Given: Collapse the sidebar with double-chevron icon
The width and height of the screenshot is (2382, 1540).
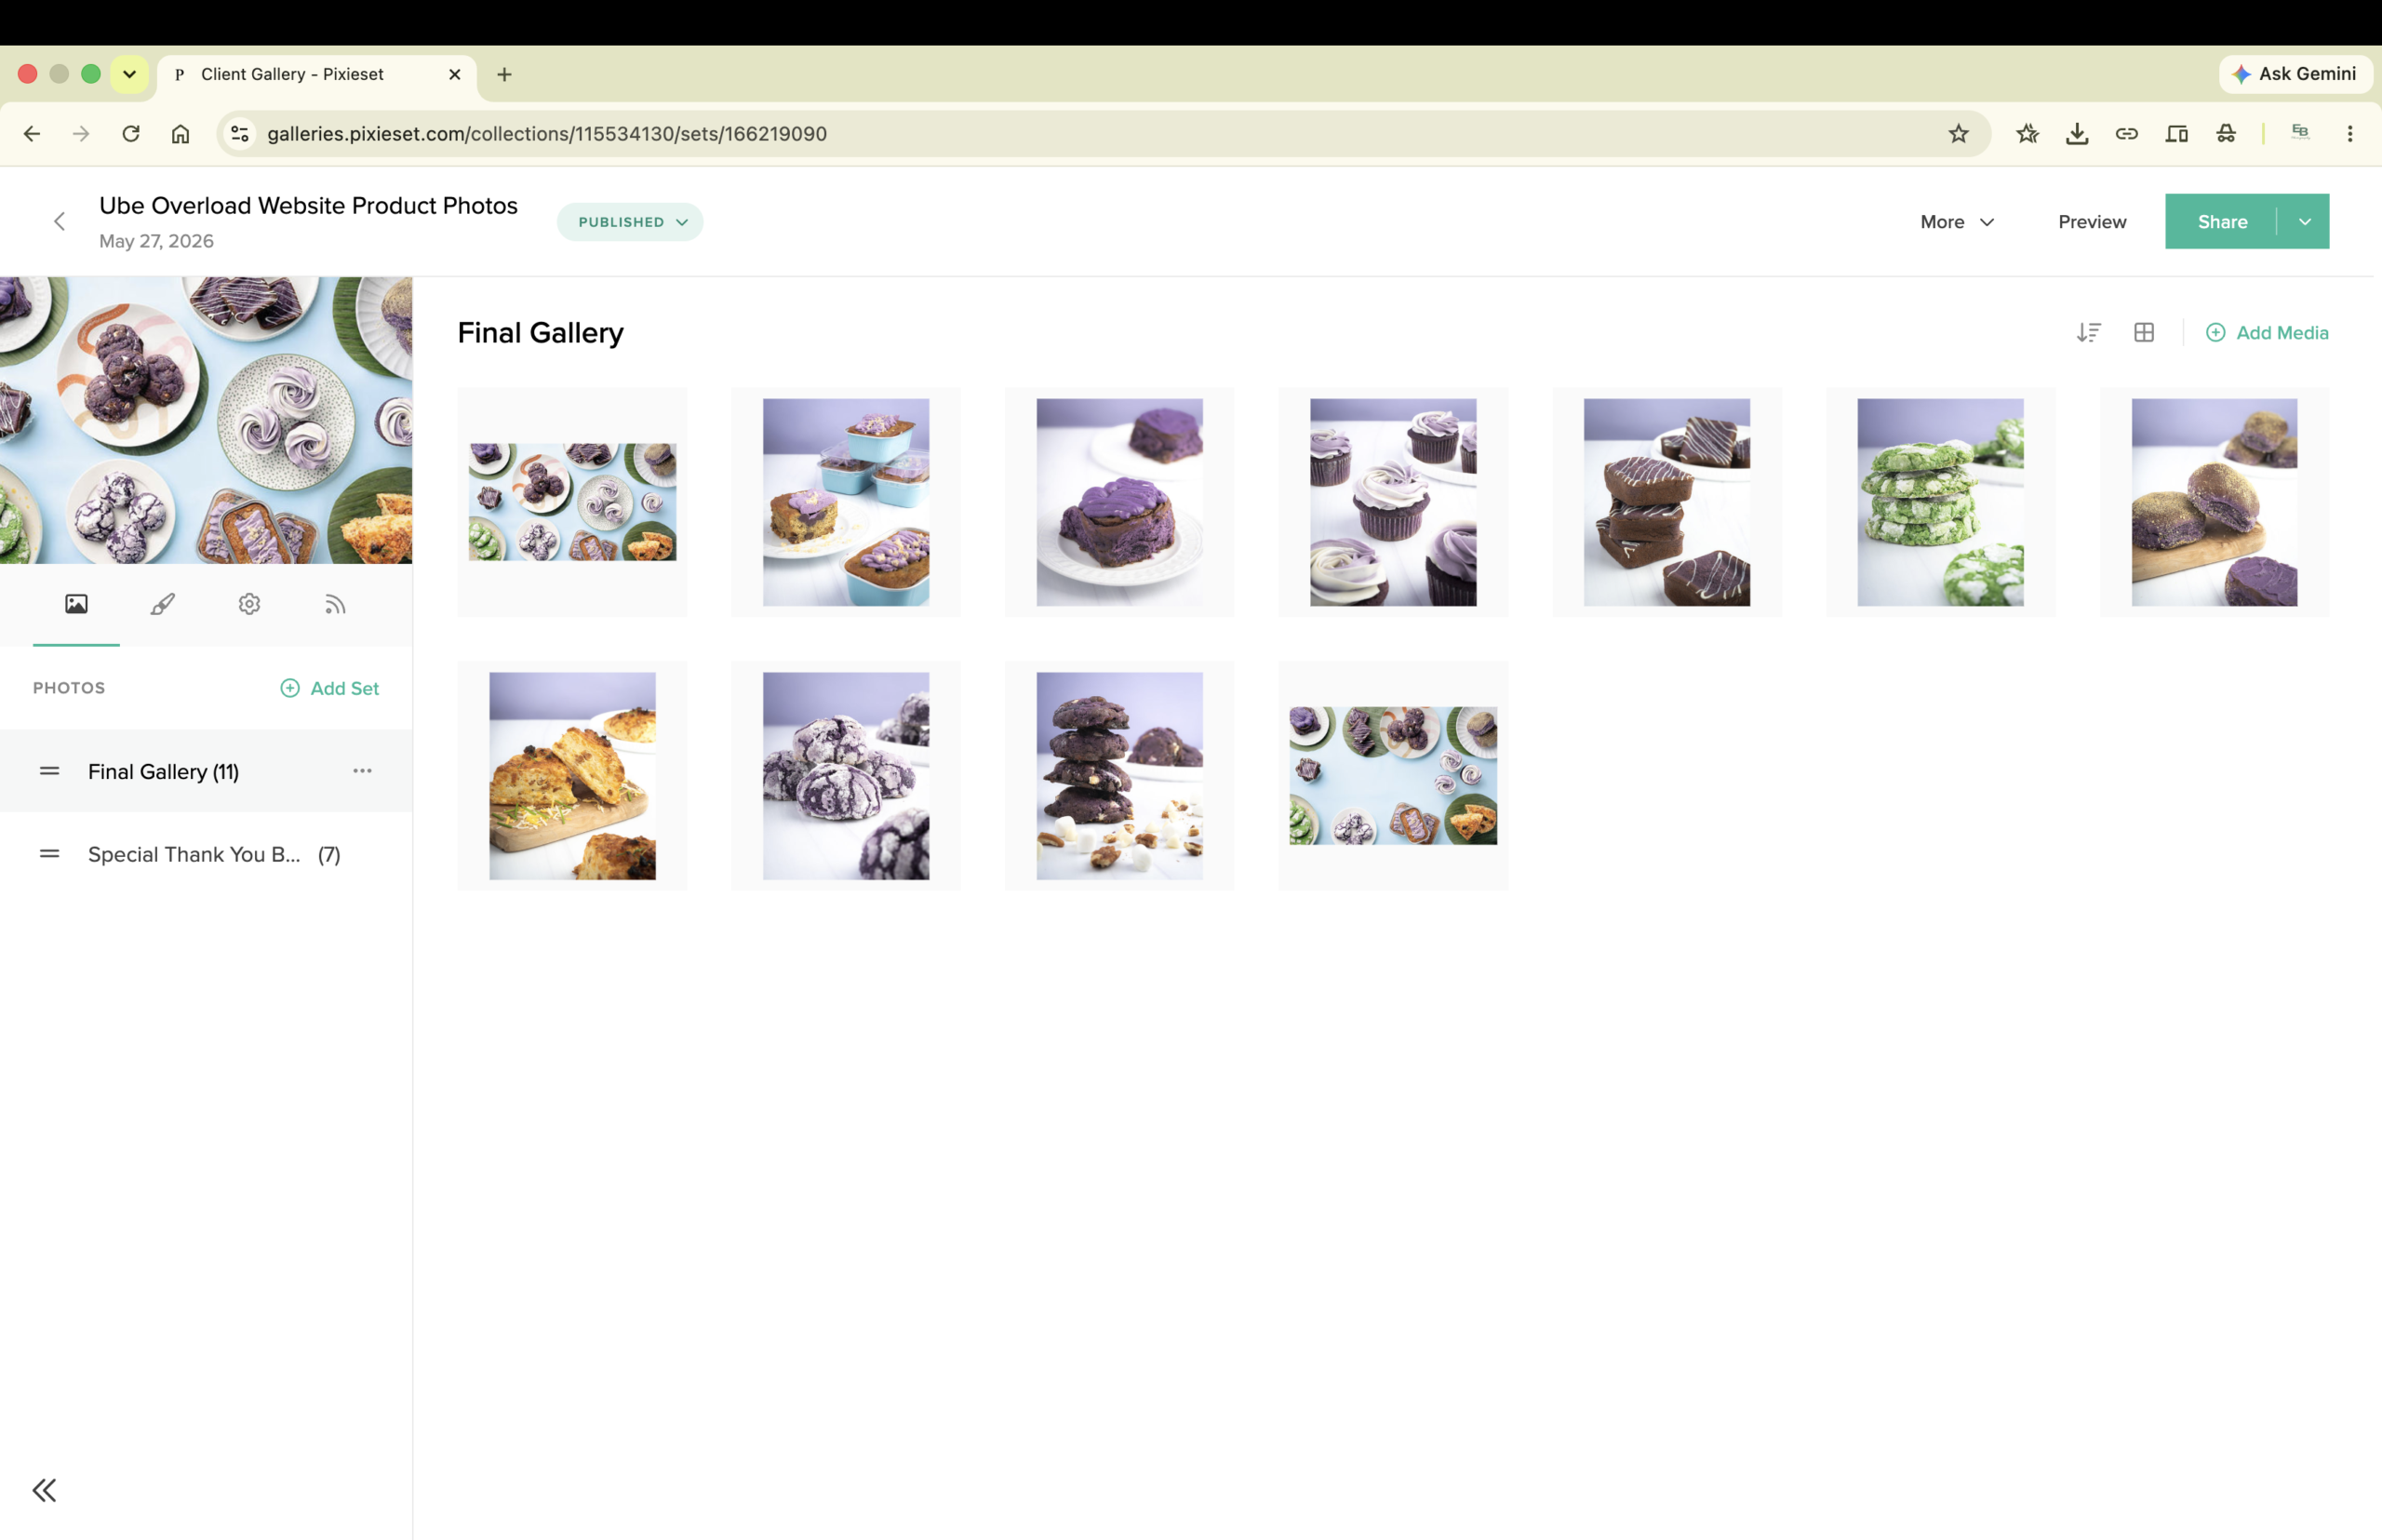Looking at the screenshot, I should tap(44, 1490).
